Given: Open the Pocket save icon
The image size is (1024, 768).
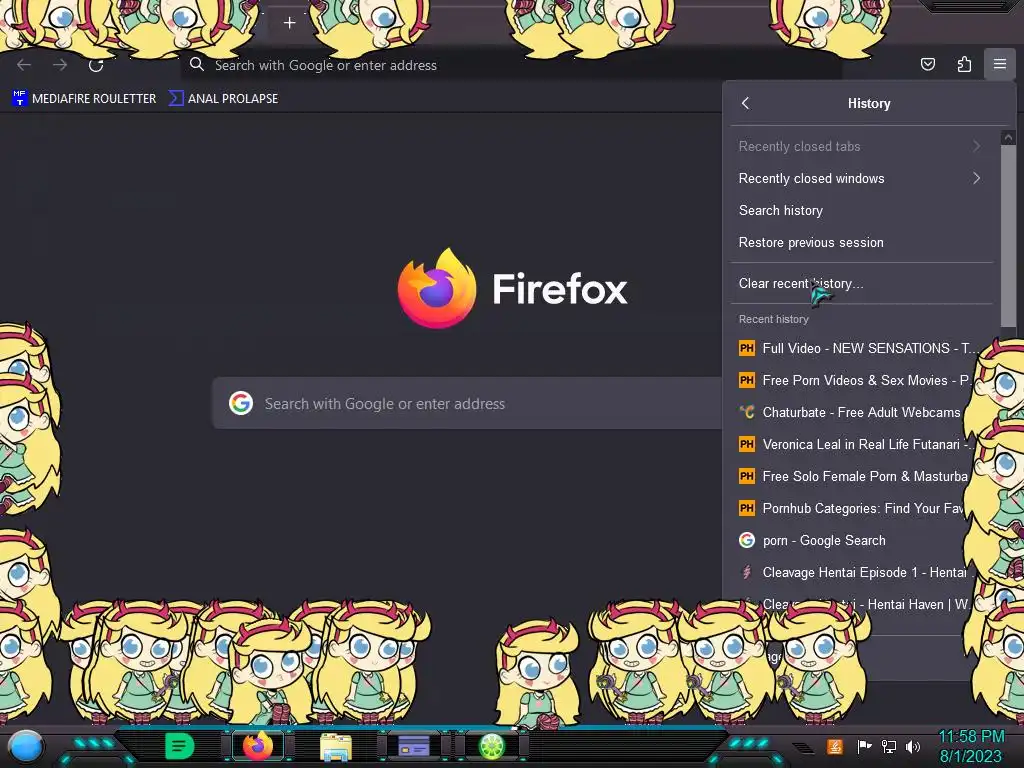Looking at the screenshot, I should click(927, 64).
